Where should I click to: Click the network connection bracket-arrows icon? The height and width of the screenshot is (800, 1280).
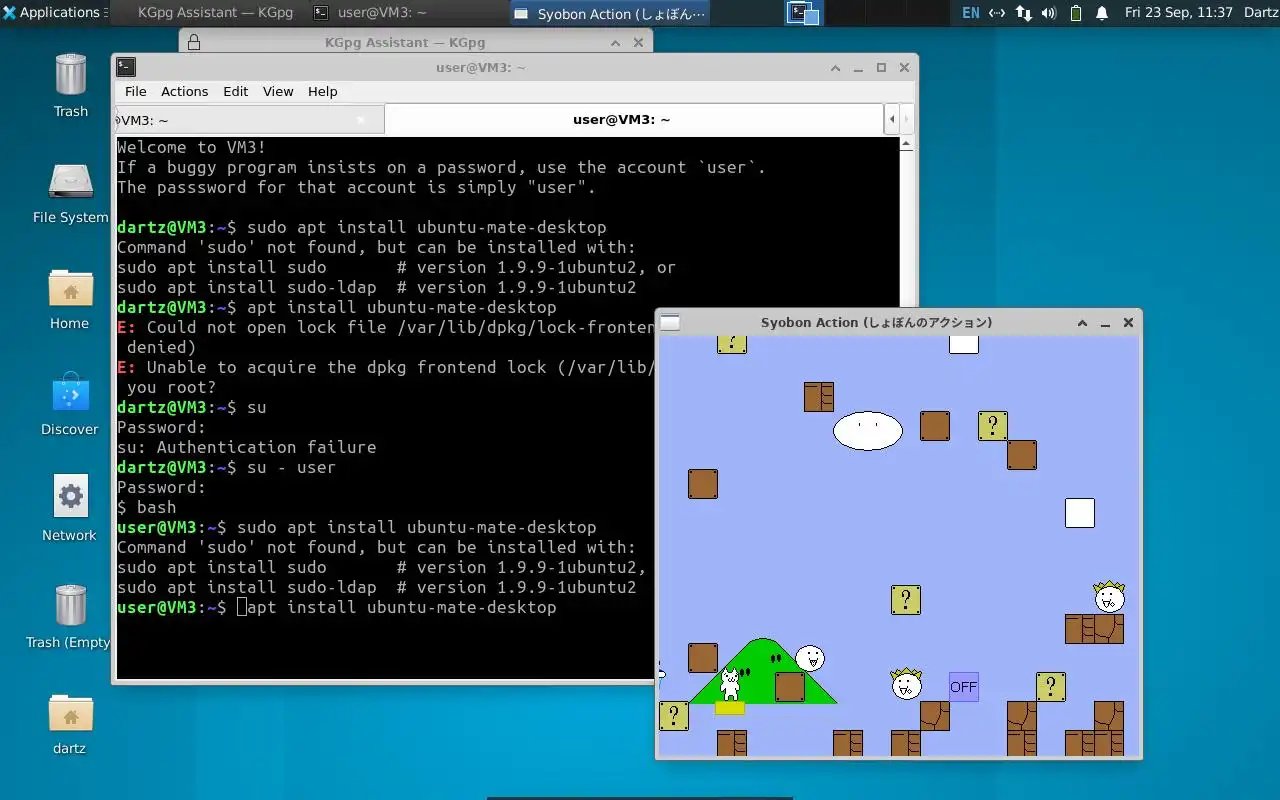[997, 13]
